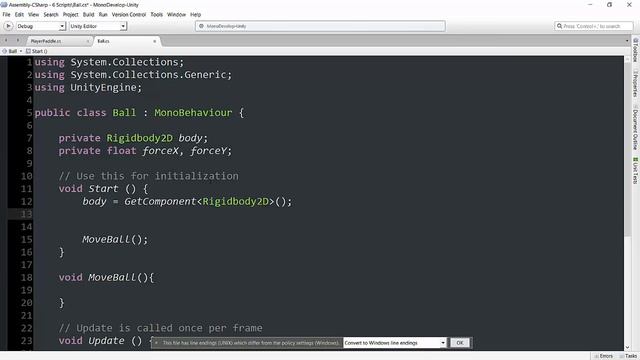
Task: Open the Unit Tests side panel
Action: [636, 171]
